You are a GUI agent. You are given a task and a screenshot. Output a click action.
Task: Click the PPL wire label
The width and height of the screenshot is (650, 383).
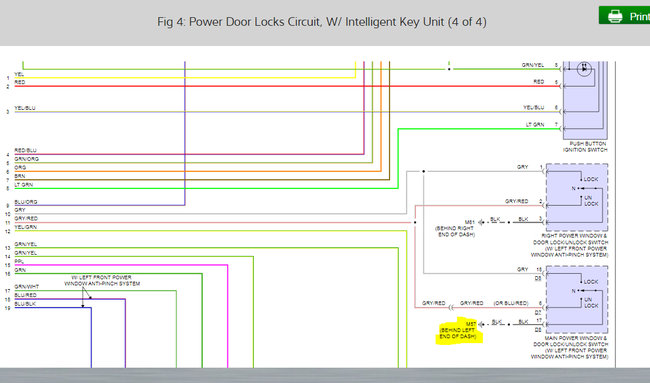tap(19, 262)
